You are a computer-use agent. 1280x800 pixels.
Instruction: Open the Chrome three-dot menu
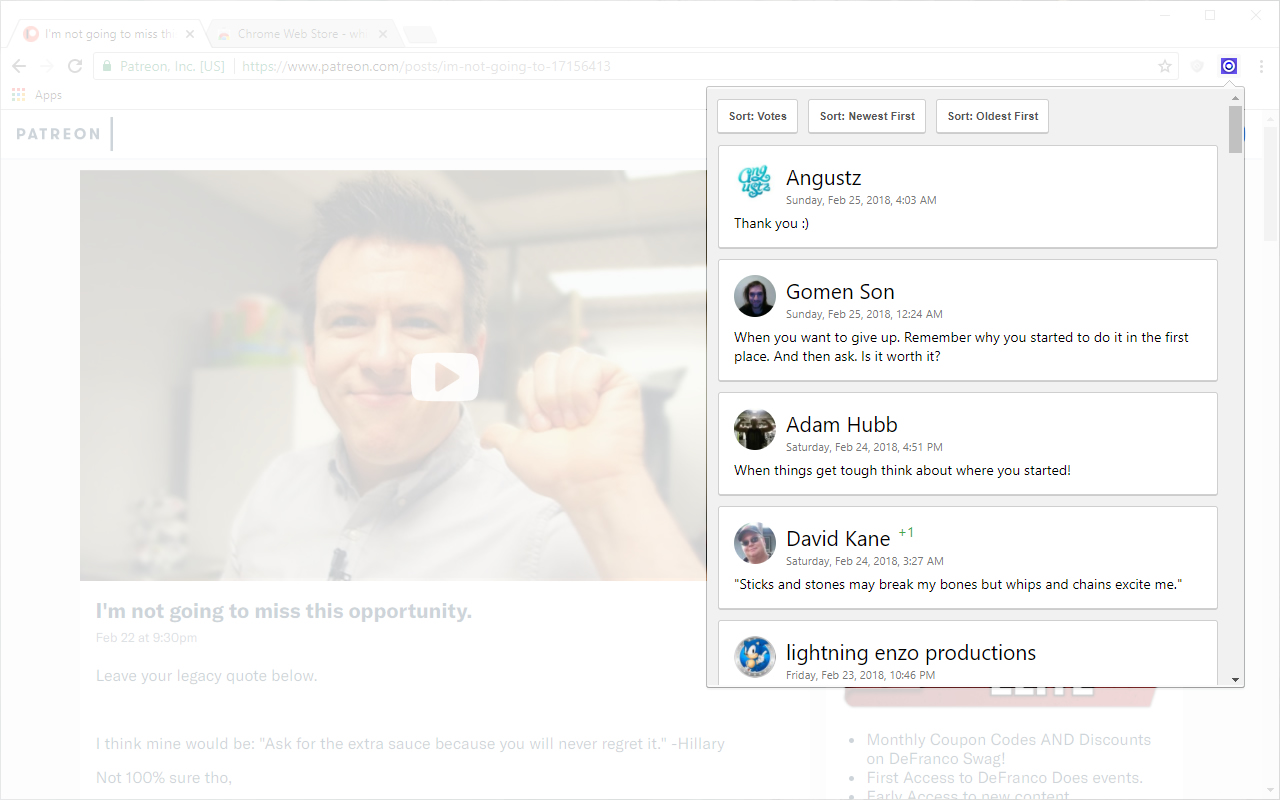(x=1261, y=66)
